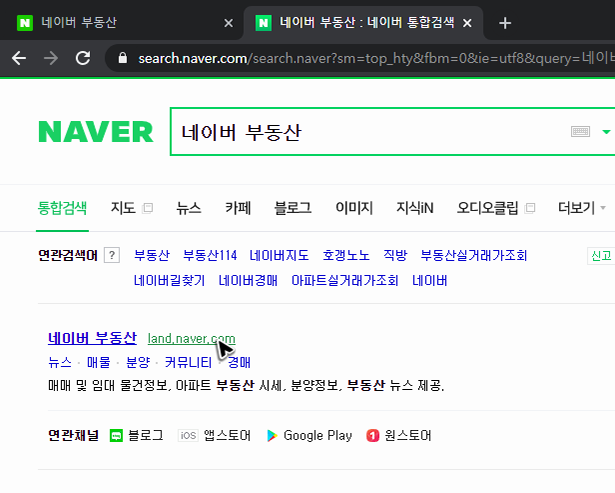Image resolution: width=615 pixels, height=493 pixels.
Task: Click related search 네이버지도
Action: click(279, 255)
